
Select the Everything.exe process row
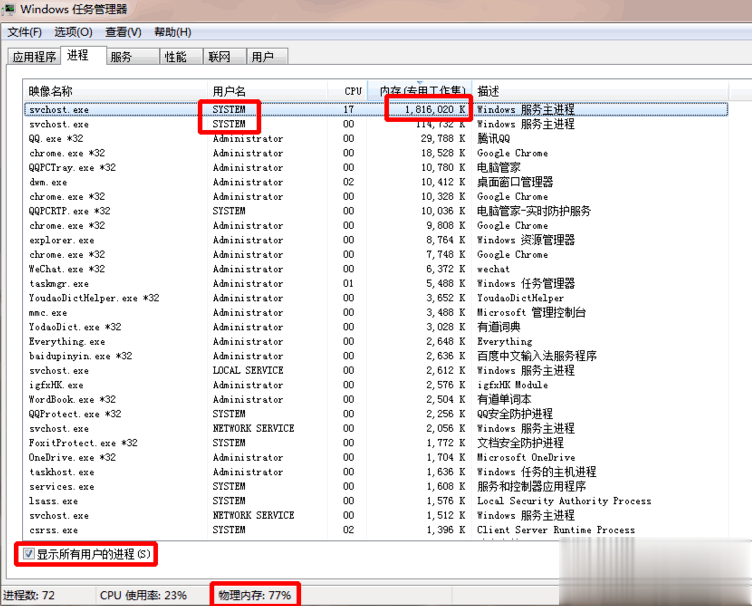pyautogui.click(x=376, y=341)
